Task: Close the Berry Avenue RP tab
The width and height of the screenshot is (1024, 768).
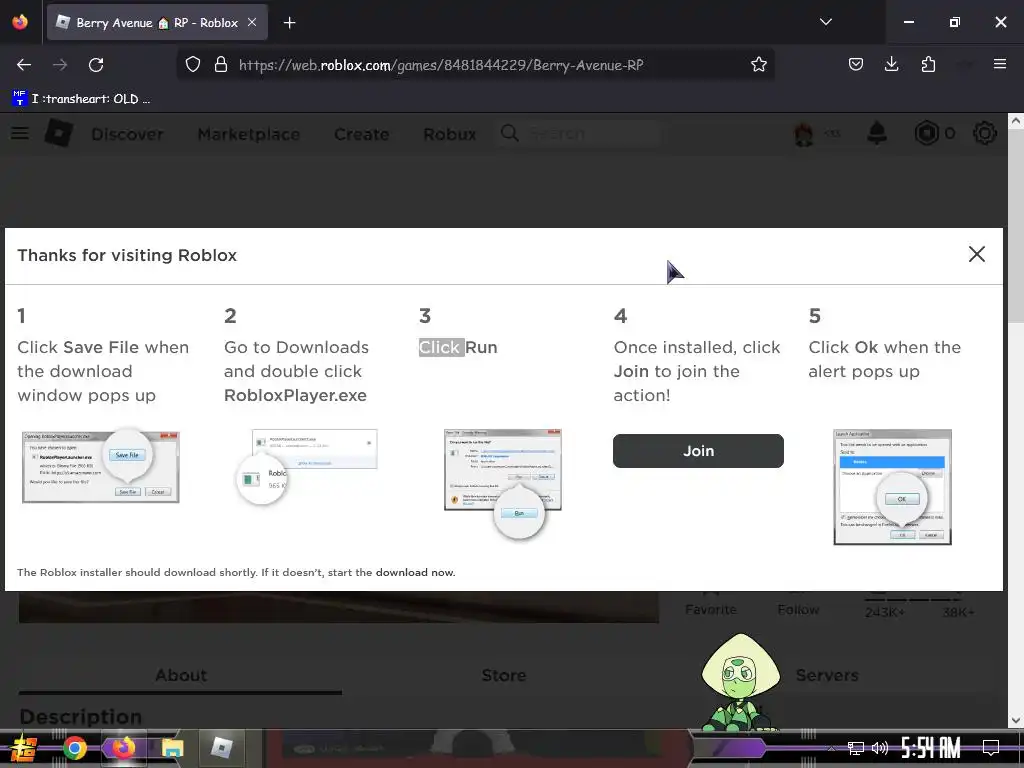Action: [252, 22]
